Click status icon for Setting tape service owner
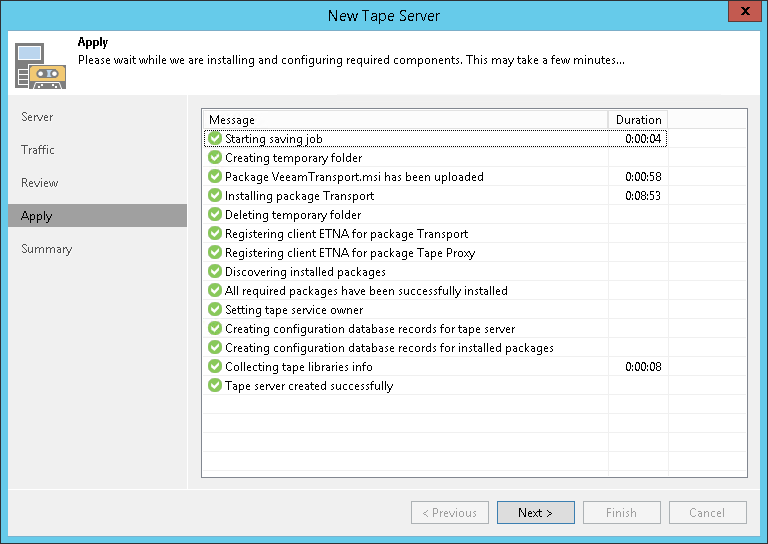Screen dimensions: 768x544 pos(214,310)
